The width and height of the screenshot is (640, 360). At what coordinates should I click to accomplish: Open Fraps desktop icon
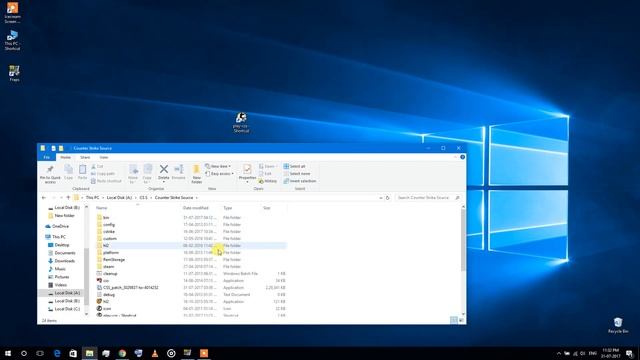tap(14, 73)
